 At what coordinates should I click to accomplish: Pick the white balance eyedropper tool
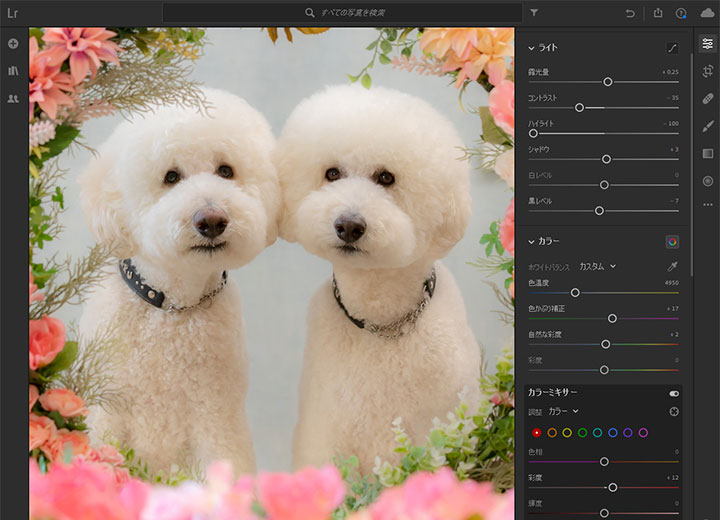672,266
